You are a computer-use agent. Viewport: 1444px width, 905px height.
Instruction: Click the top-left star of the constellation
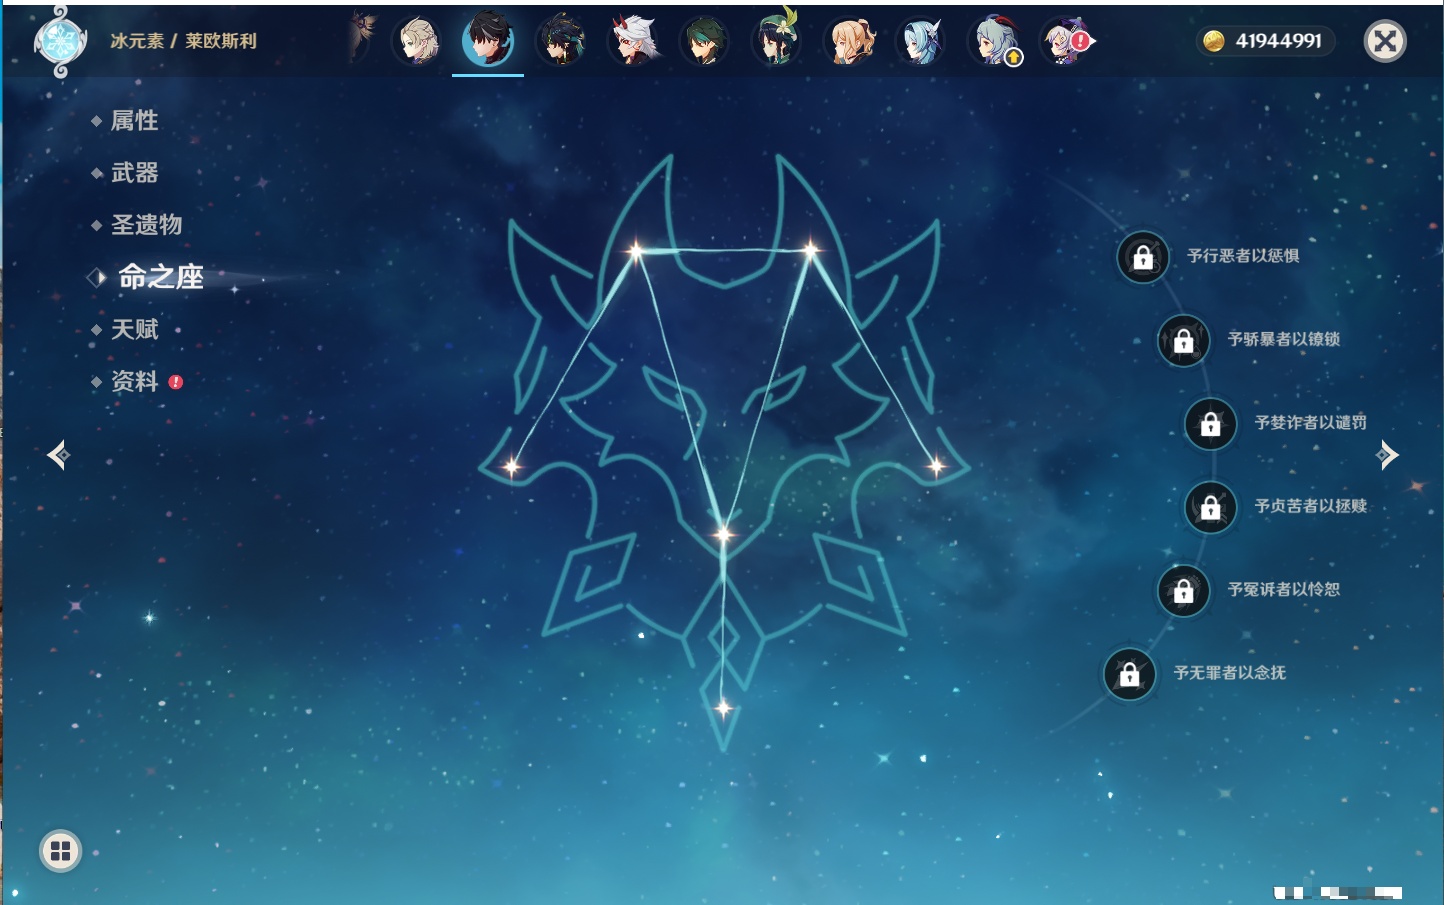coord(636,250)
